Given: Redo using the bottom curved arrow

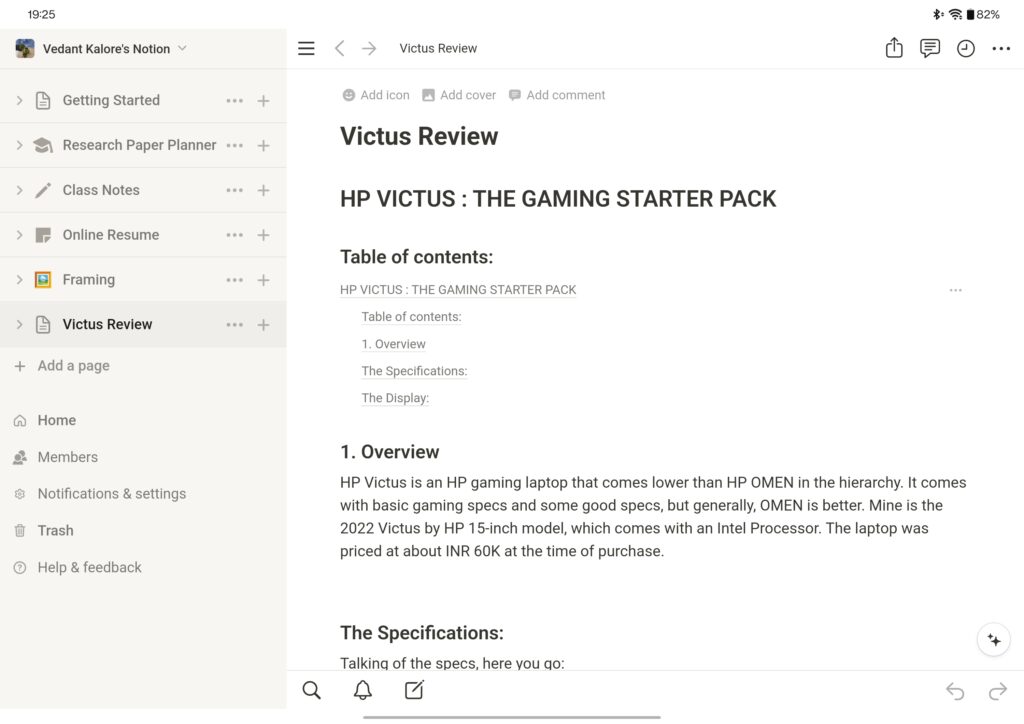Looking at the screenshot, I should 998,691.
